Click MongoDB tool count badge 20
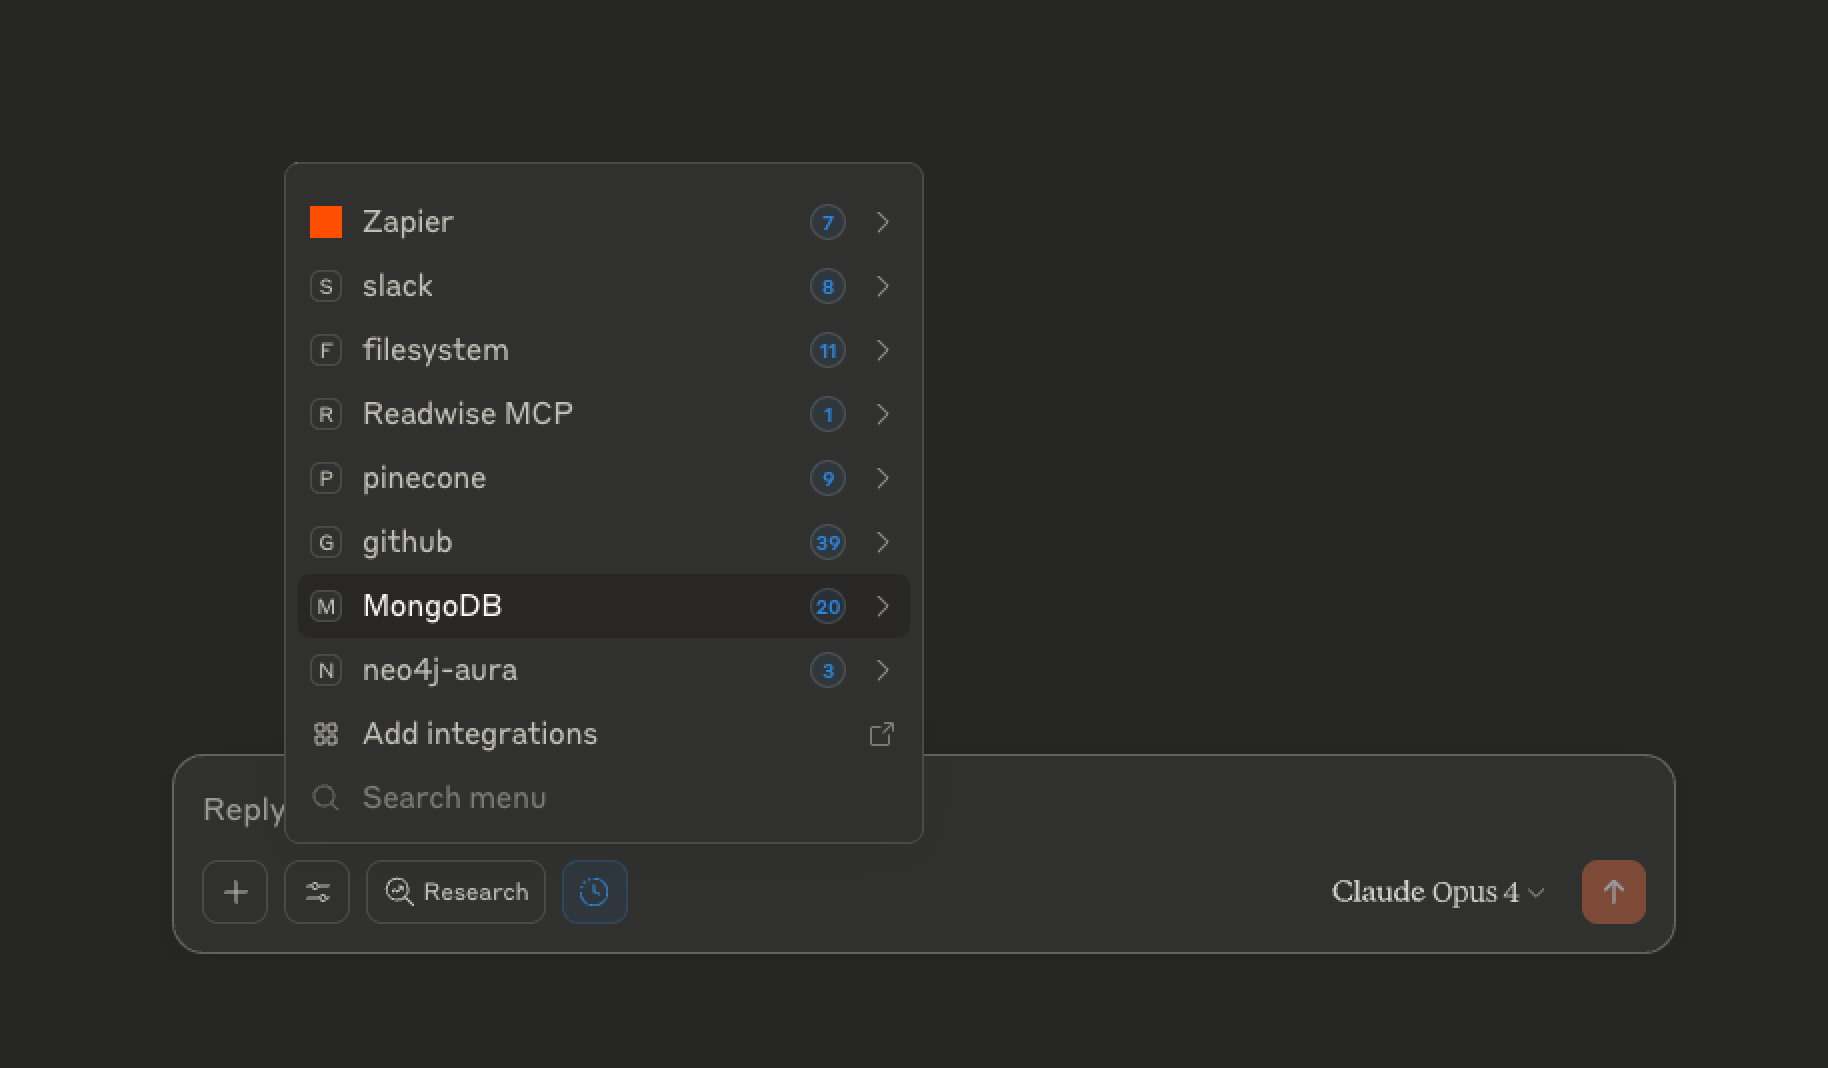This screenshot has width=1828, height=1068. tap(828, 606)
